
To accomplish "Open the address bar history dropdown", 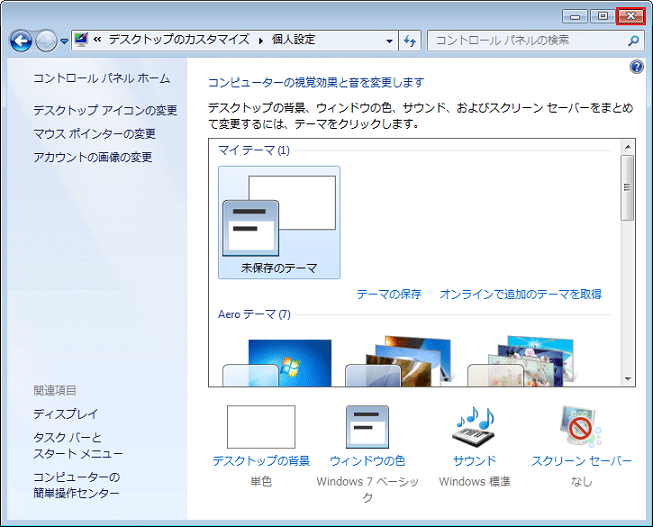I will pyautogui.click(x=389, y=41).
